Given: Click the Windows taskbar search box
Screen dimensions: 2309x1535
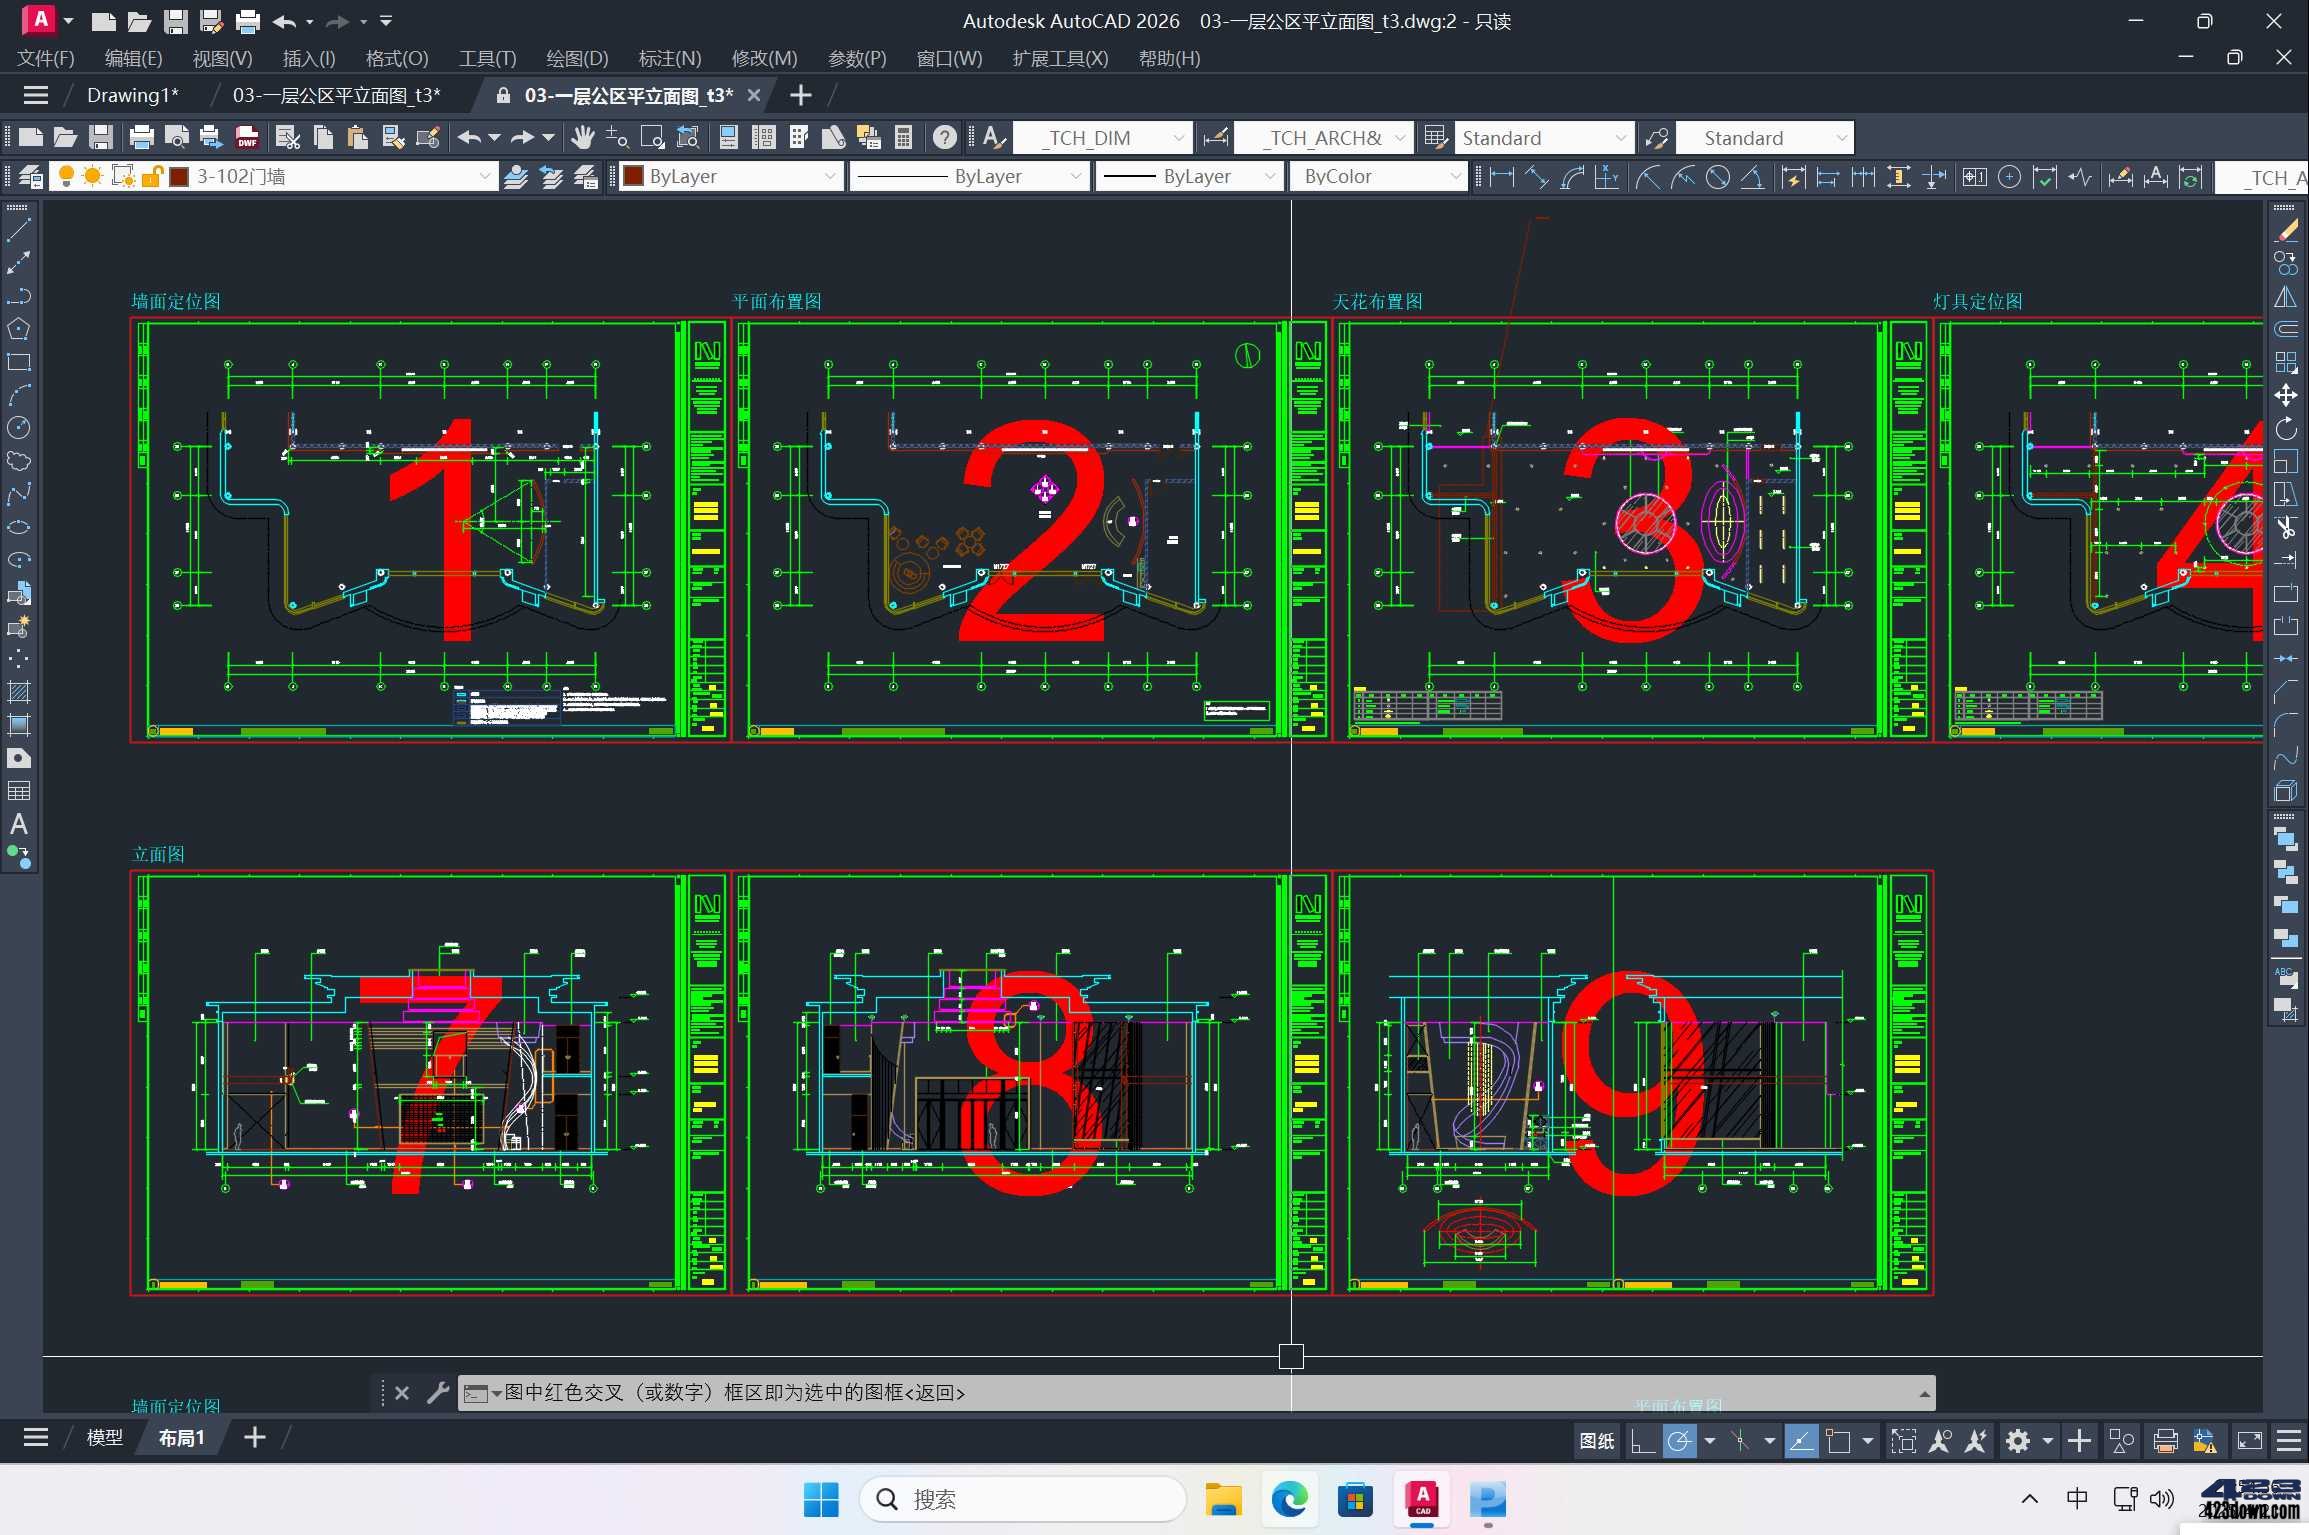Looking at the screenshot, I should [x=1022, y=1499].
